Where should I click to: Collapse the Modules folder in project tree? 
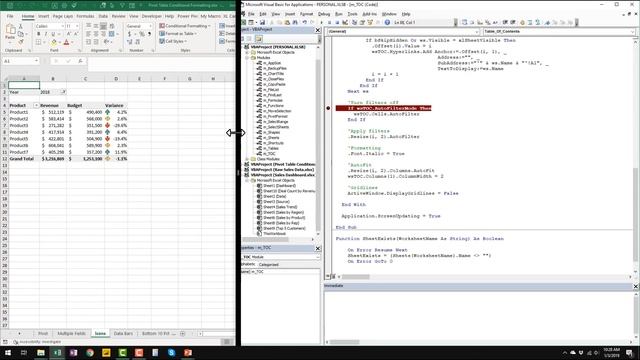pyautogui.click(x=247, y=58)
